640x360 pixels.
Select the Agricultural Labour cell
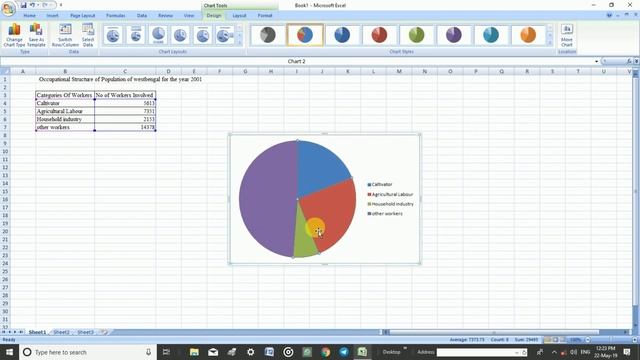click(x=65, y=111)
